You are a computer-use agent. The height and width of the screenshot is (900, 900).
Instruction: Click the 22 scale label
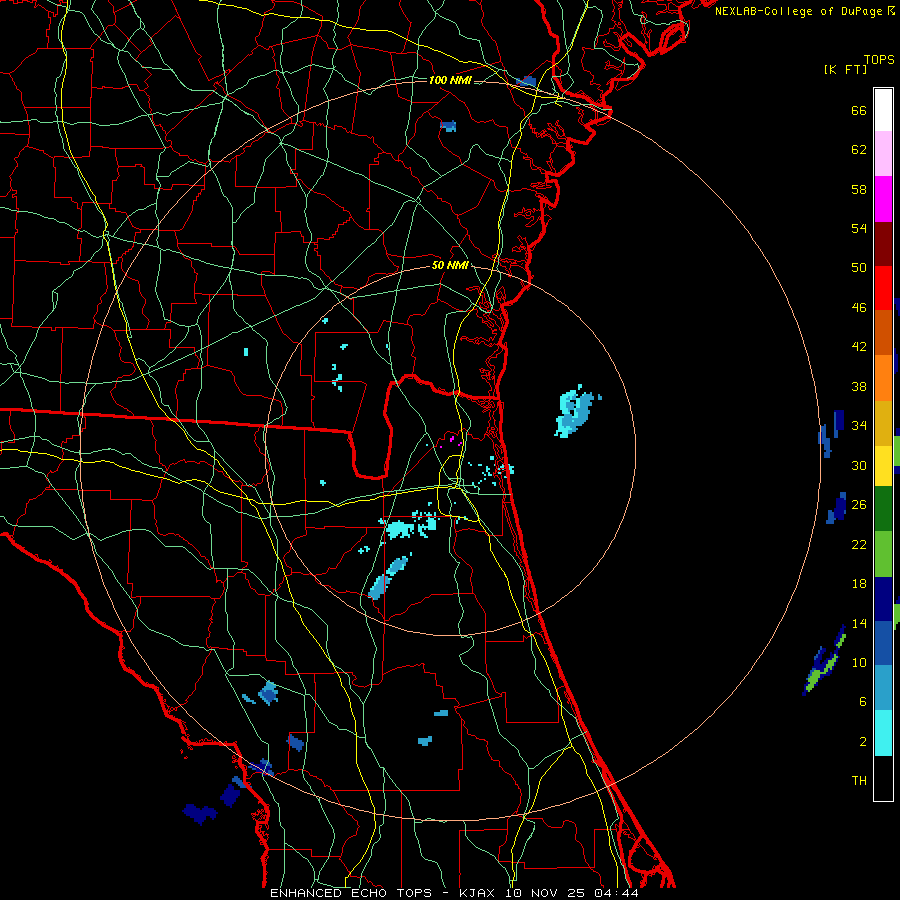[859, 544]
